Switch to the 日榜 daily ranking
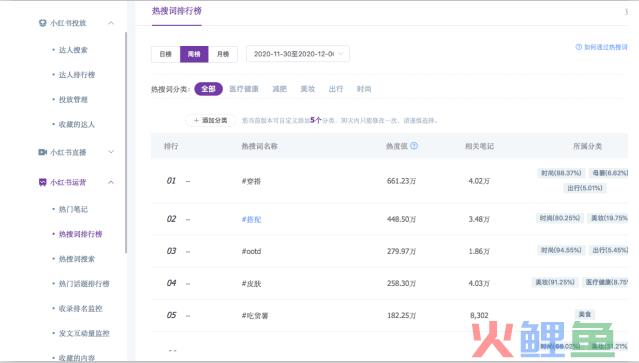This screenshot has height=363, width=639. point(165,54)
